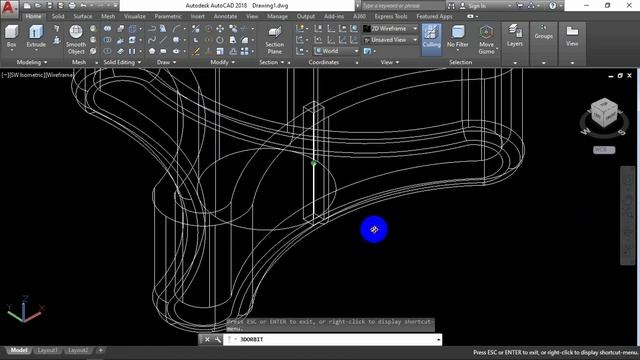
Task: Open the Layers panel button
Action: pos(515,35)
